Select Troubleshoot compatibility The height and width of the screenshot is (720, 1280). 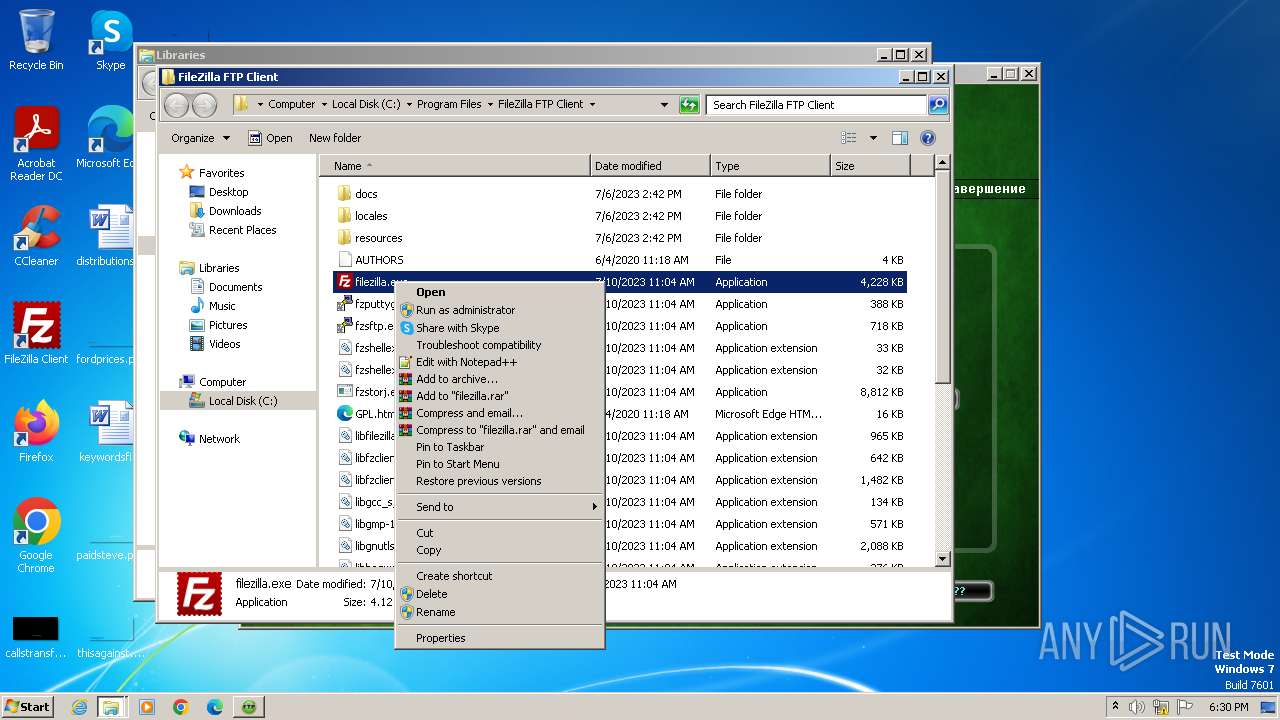click(500, 345)
